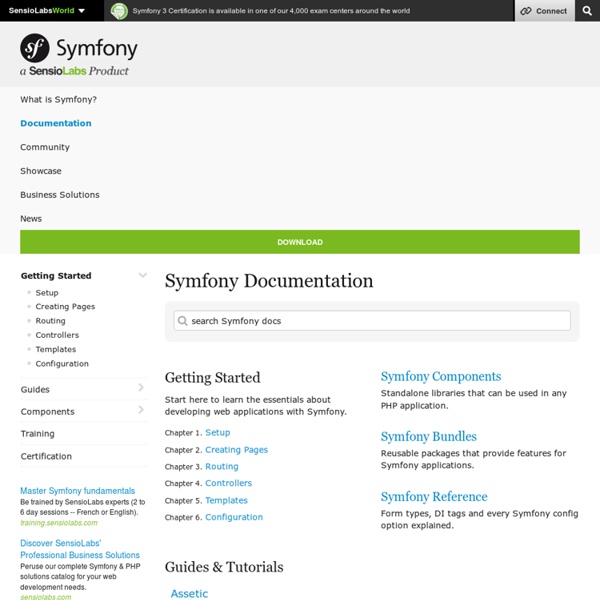Select Routing in the sidebar tree

pos(50,321)
